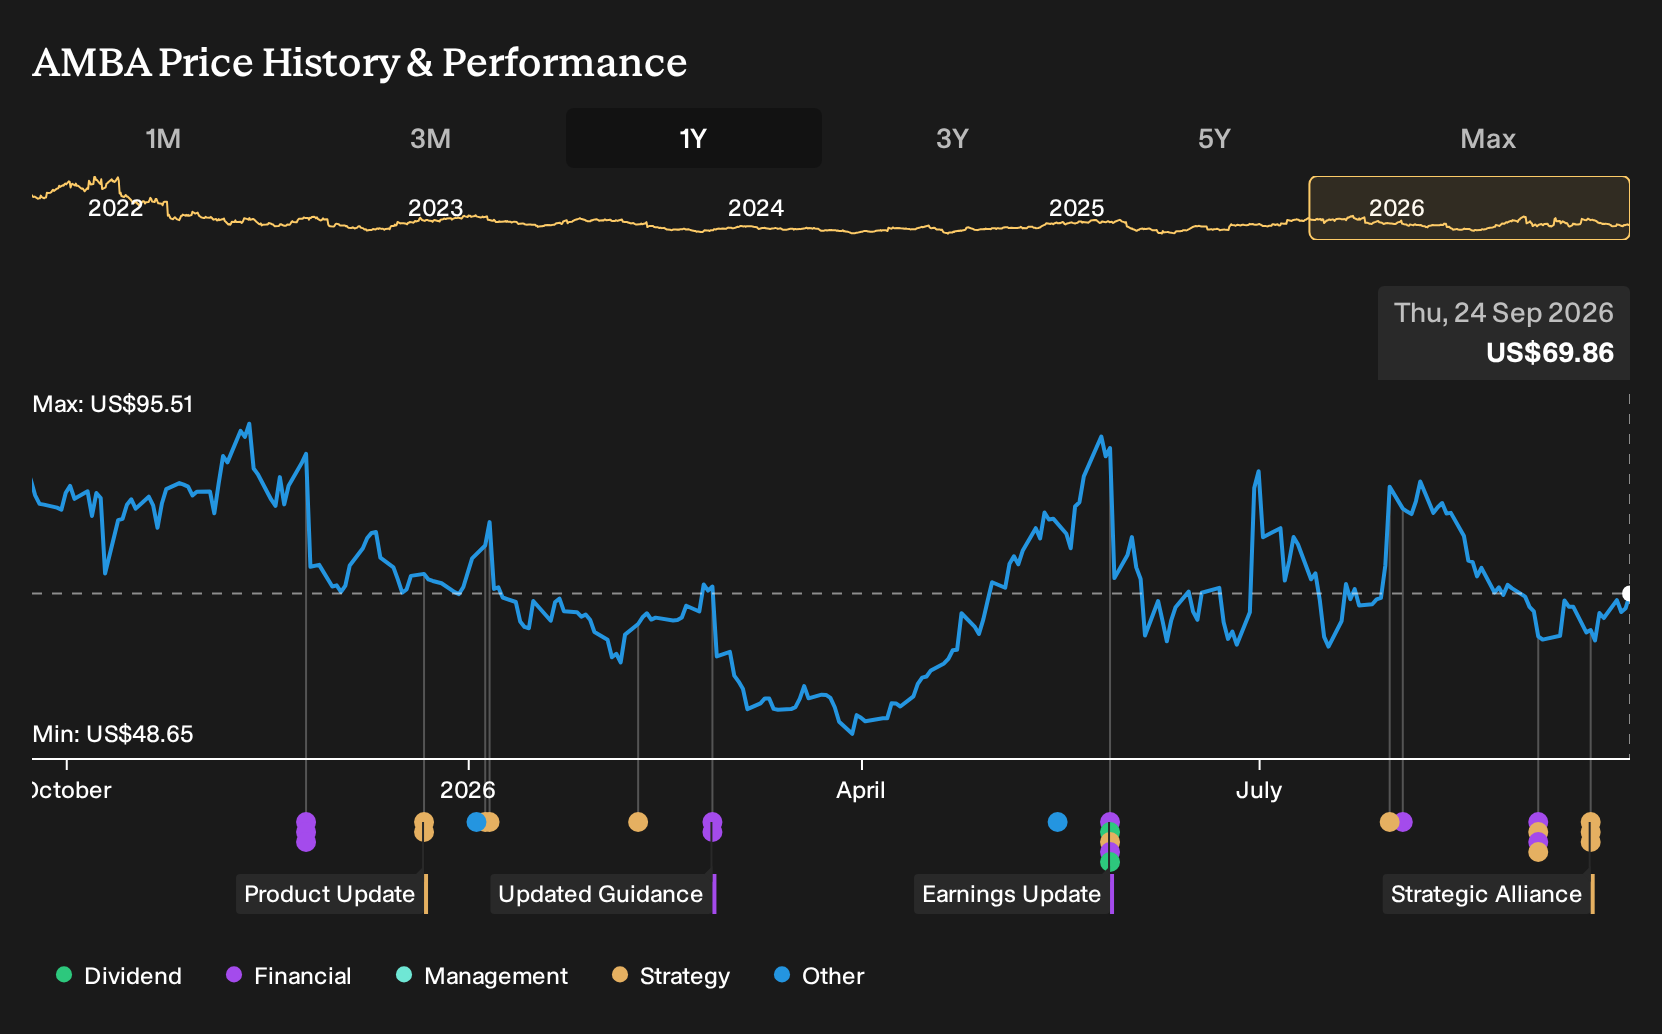Click the July axis label
The height and width of the screenshot is (1034, 1662).
coord(1259,790)
